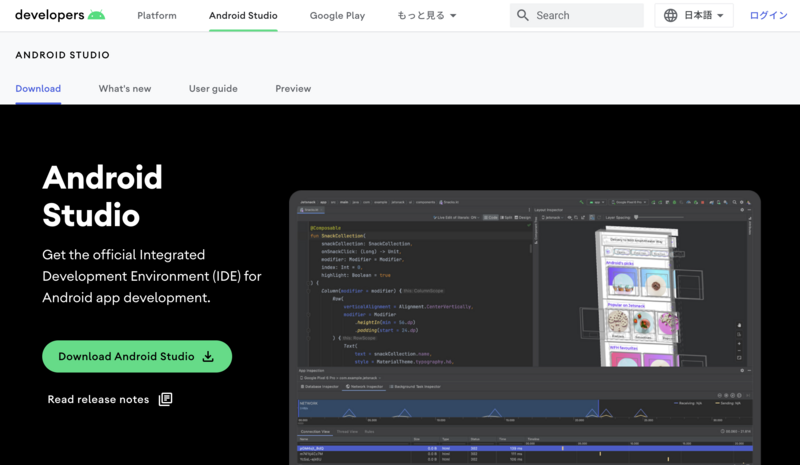Click the ログイン link
This screenshot has width=800, height=465.
coord(768,15)
